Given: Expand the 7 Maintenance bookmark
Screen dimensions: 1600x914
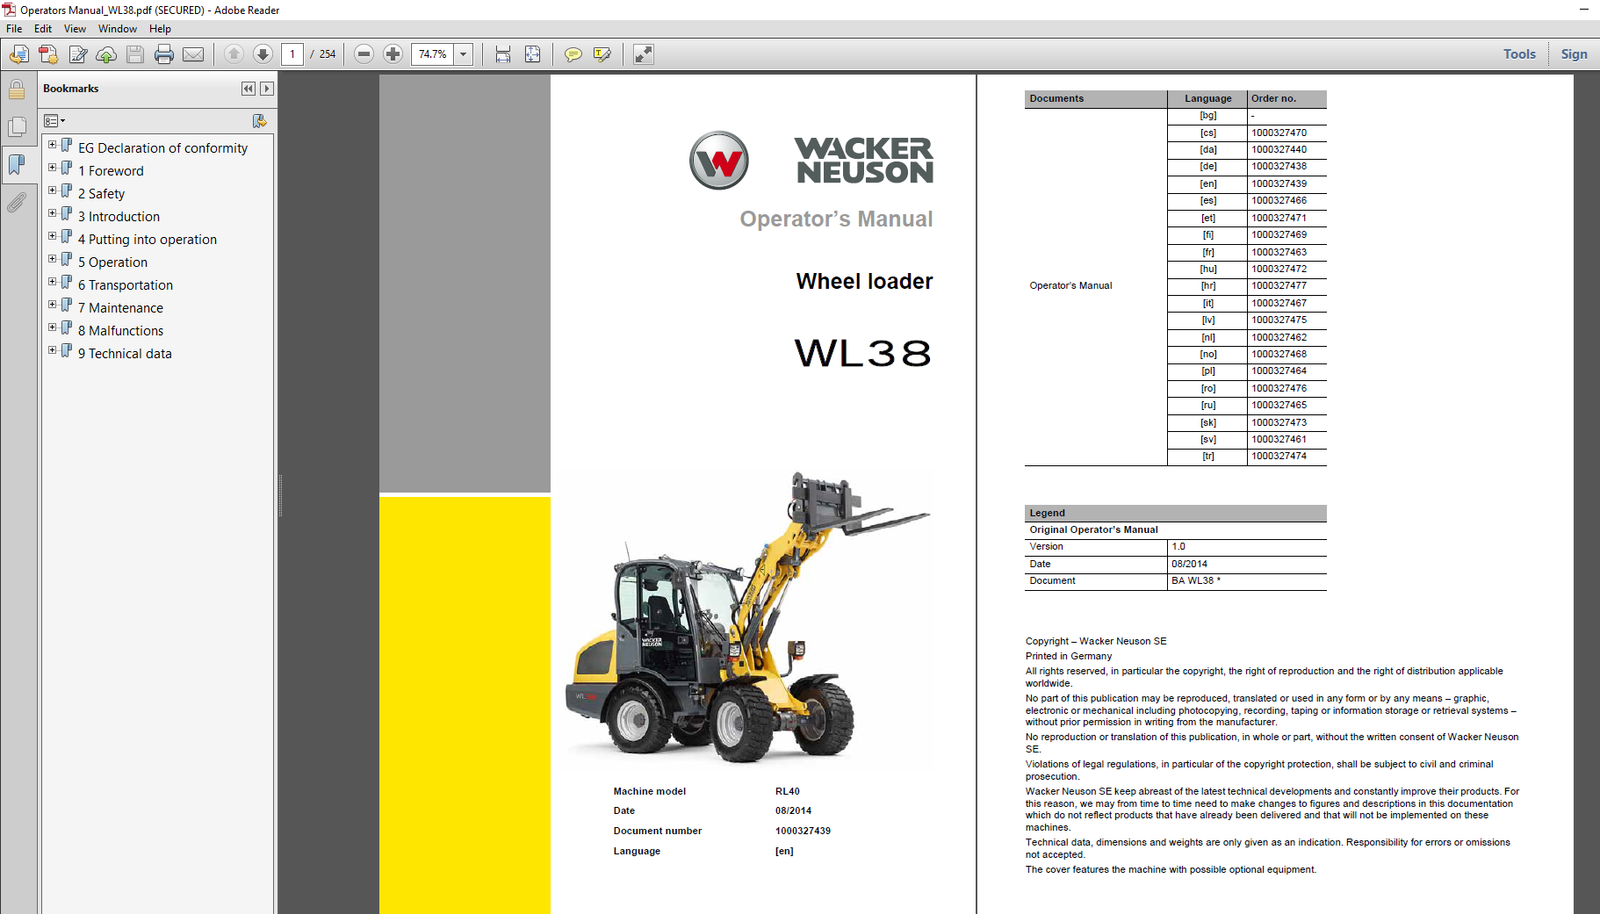Looking at the screenshot, I should point(53,304).
